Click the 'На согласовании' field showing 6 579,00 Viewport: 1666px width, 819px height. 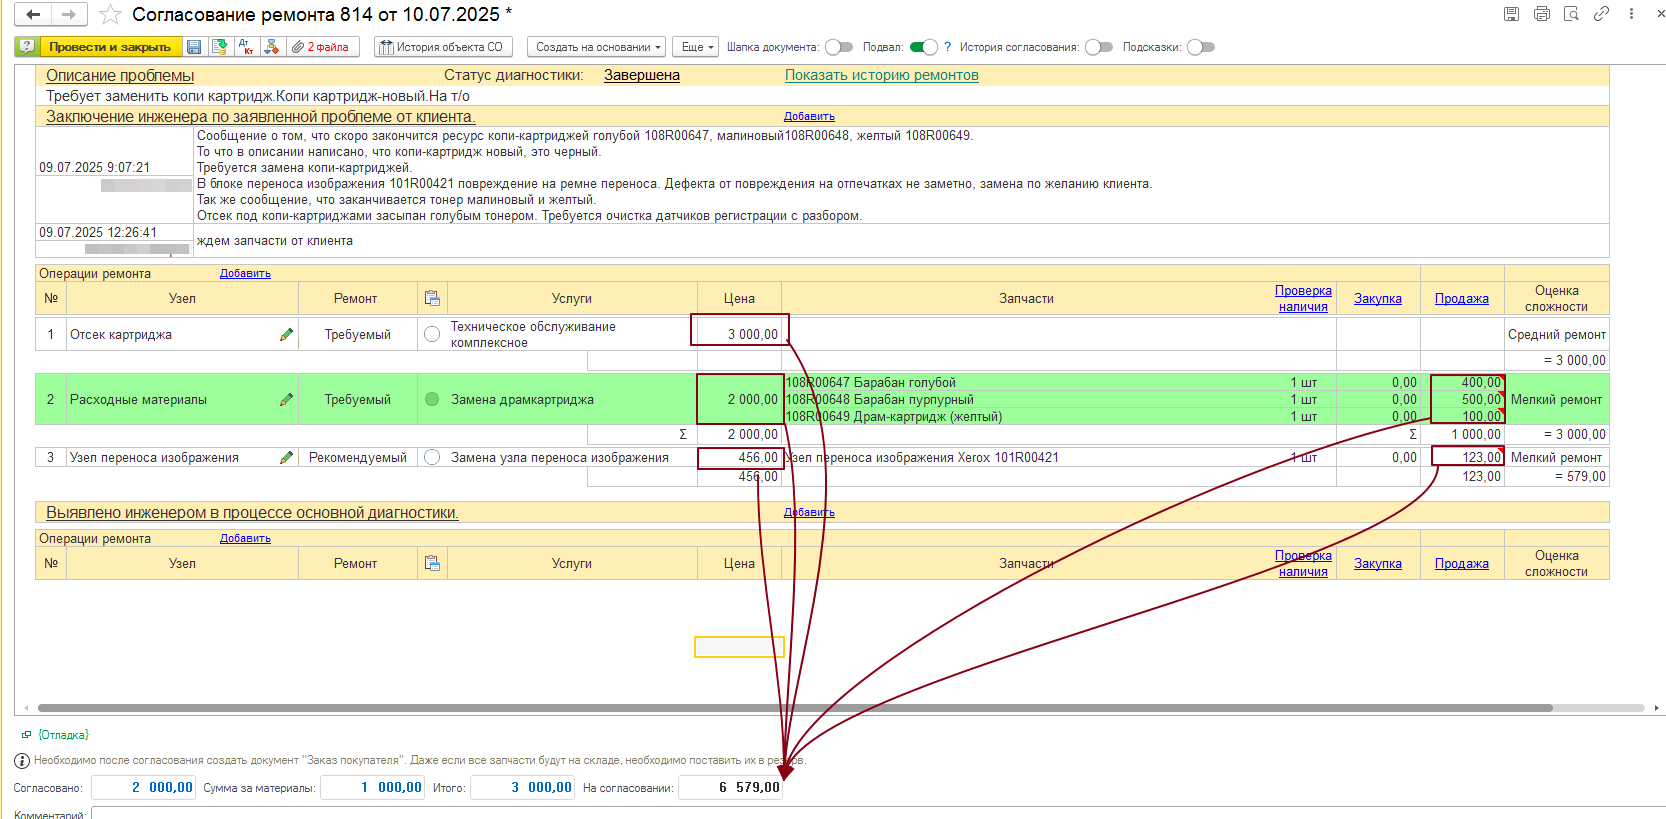click(730, 787)
